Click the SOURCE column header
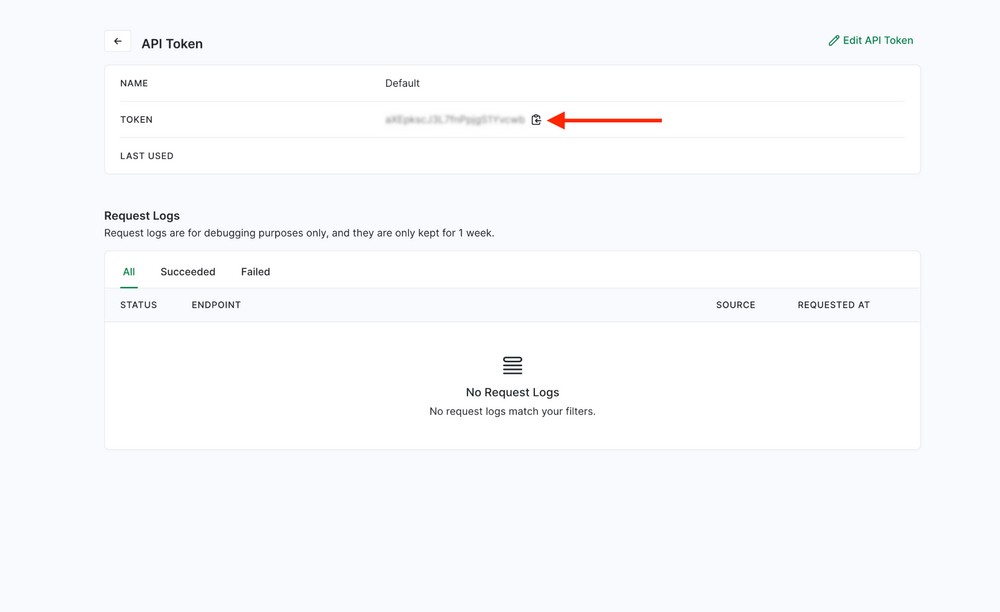The height and width of the screenshot is (612, 1000). 735,304
